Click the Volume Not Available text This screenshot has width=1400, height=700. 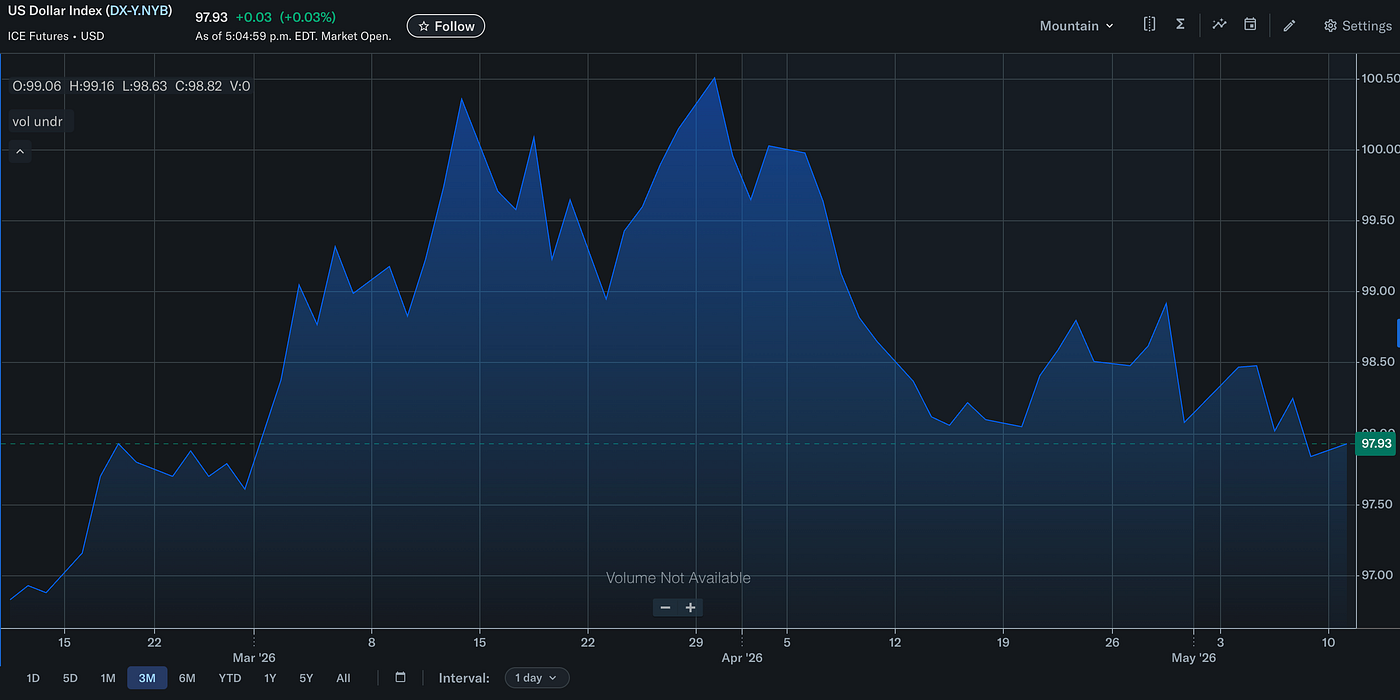pos(678,578)
